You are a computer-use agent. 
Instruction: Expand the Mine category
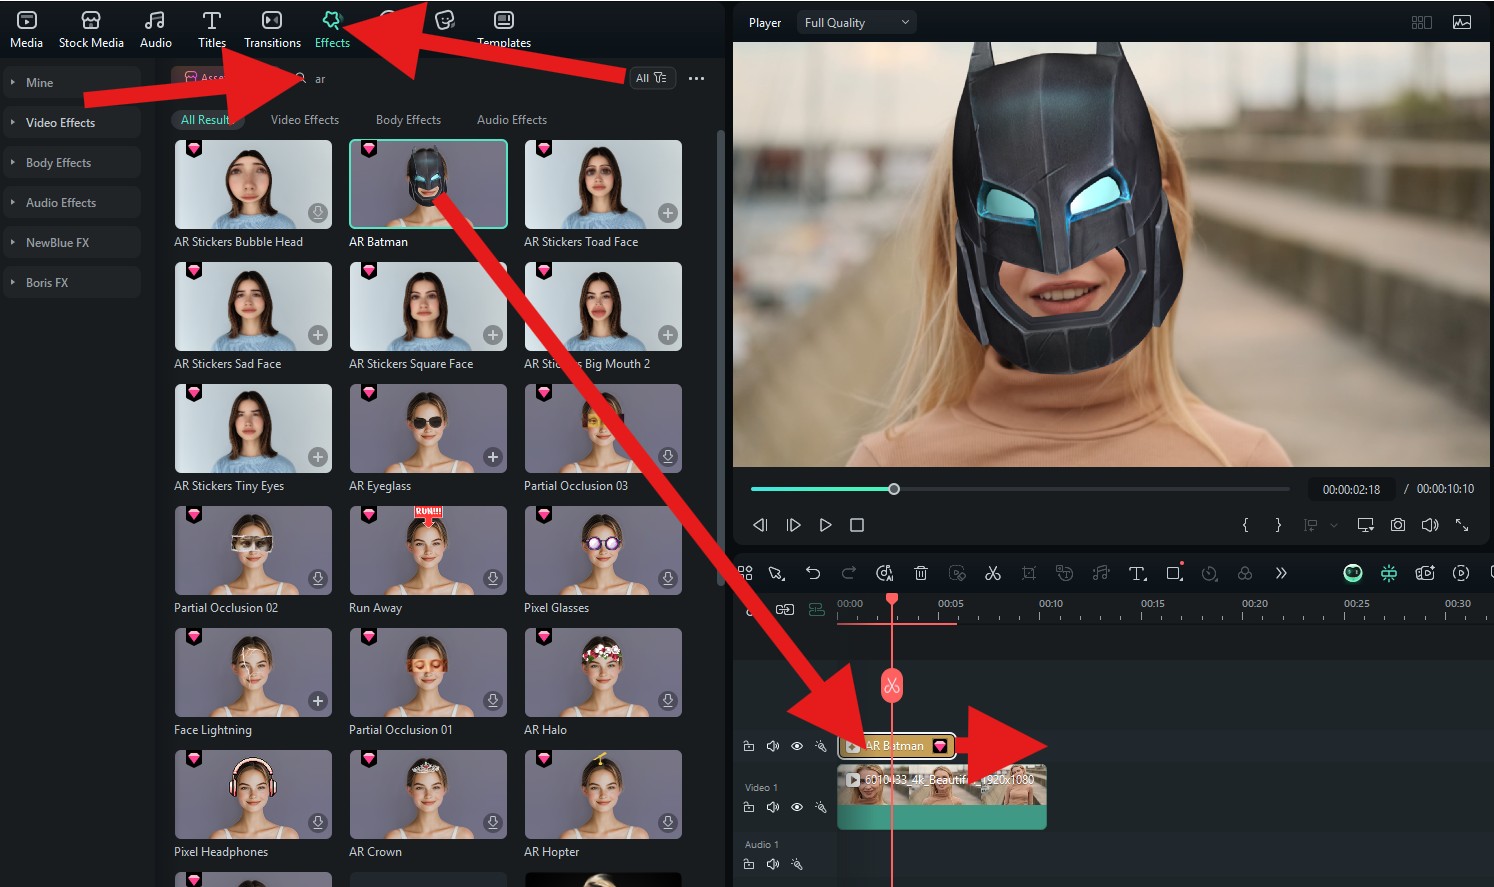tap(71, 82)
